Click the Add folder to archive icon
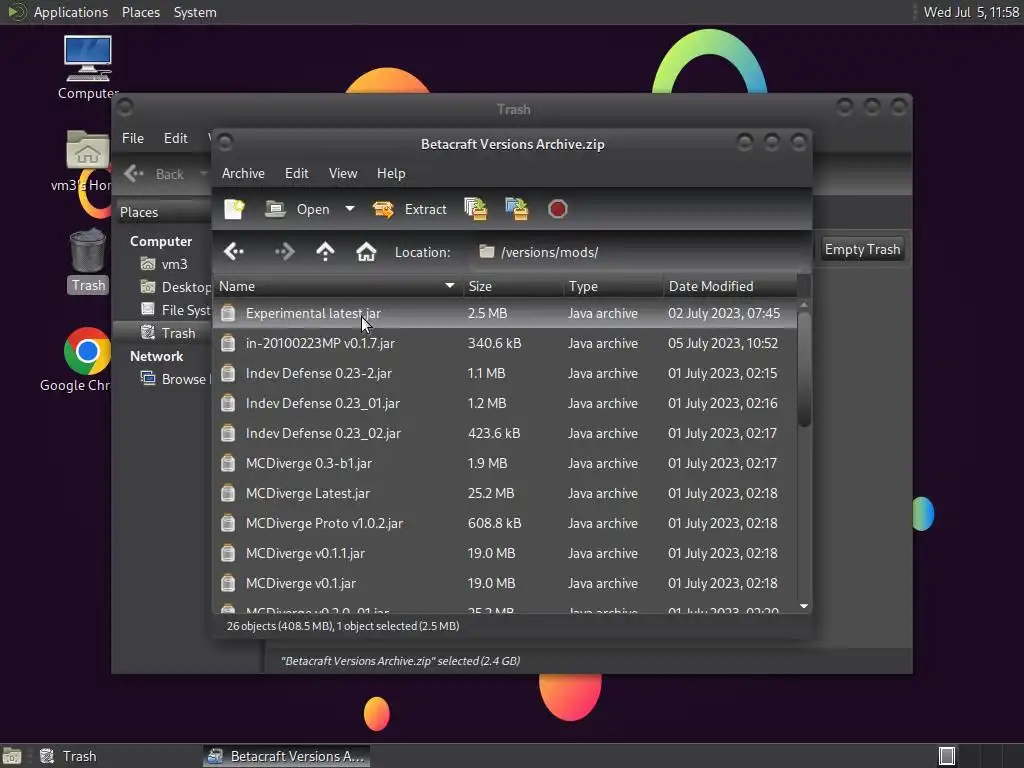Image resolution: width=1024 pixels, height=768 pixels. (517, 209)
